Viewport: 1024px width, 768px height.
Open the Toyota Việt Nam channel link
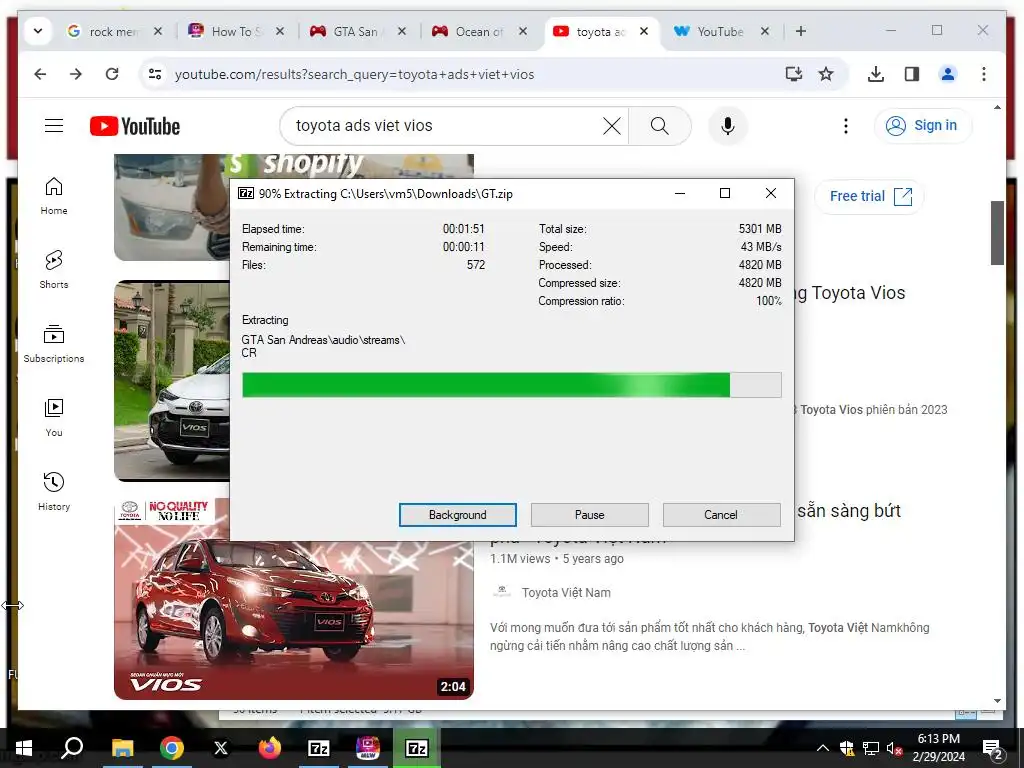(566, 592)
